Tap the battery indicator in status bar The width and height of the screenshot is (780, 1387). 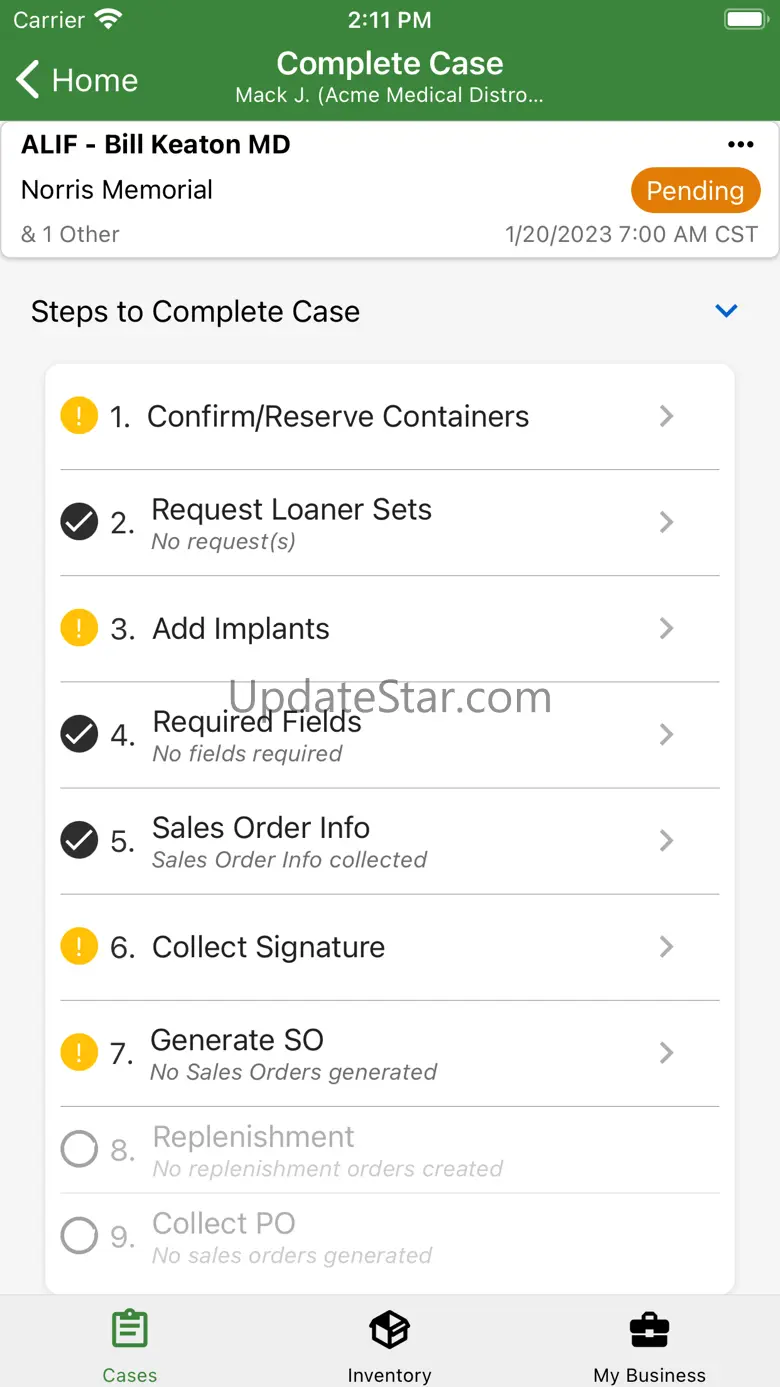(745, 19)
